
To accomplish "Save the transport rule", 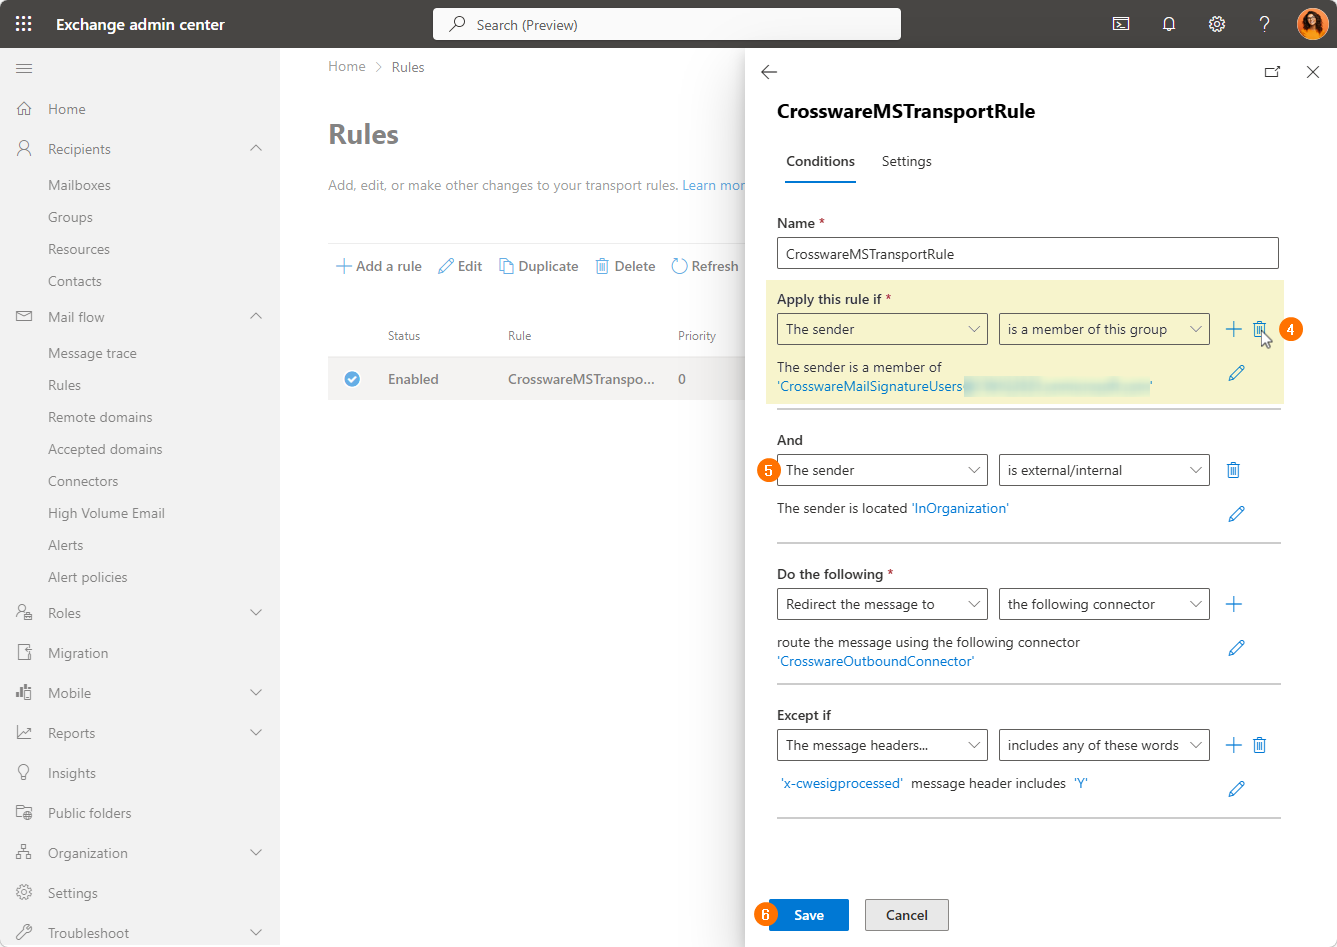I will pos(809,915).
